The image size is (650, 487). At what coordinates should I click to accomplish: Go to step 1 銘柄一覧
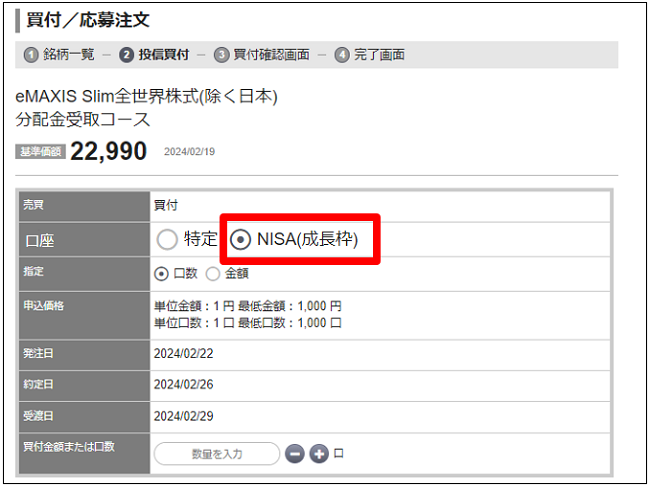pos(59,55)
